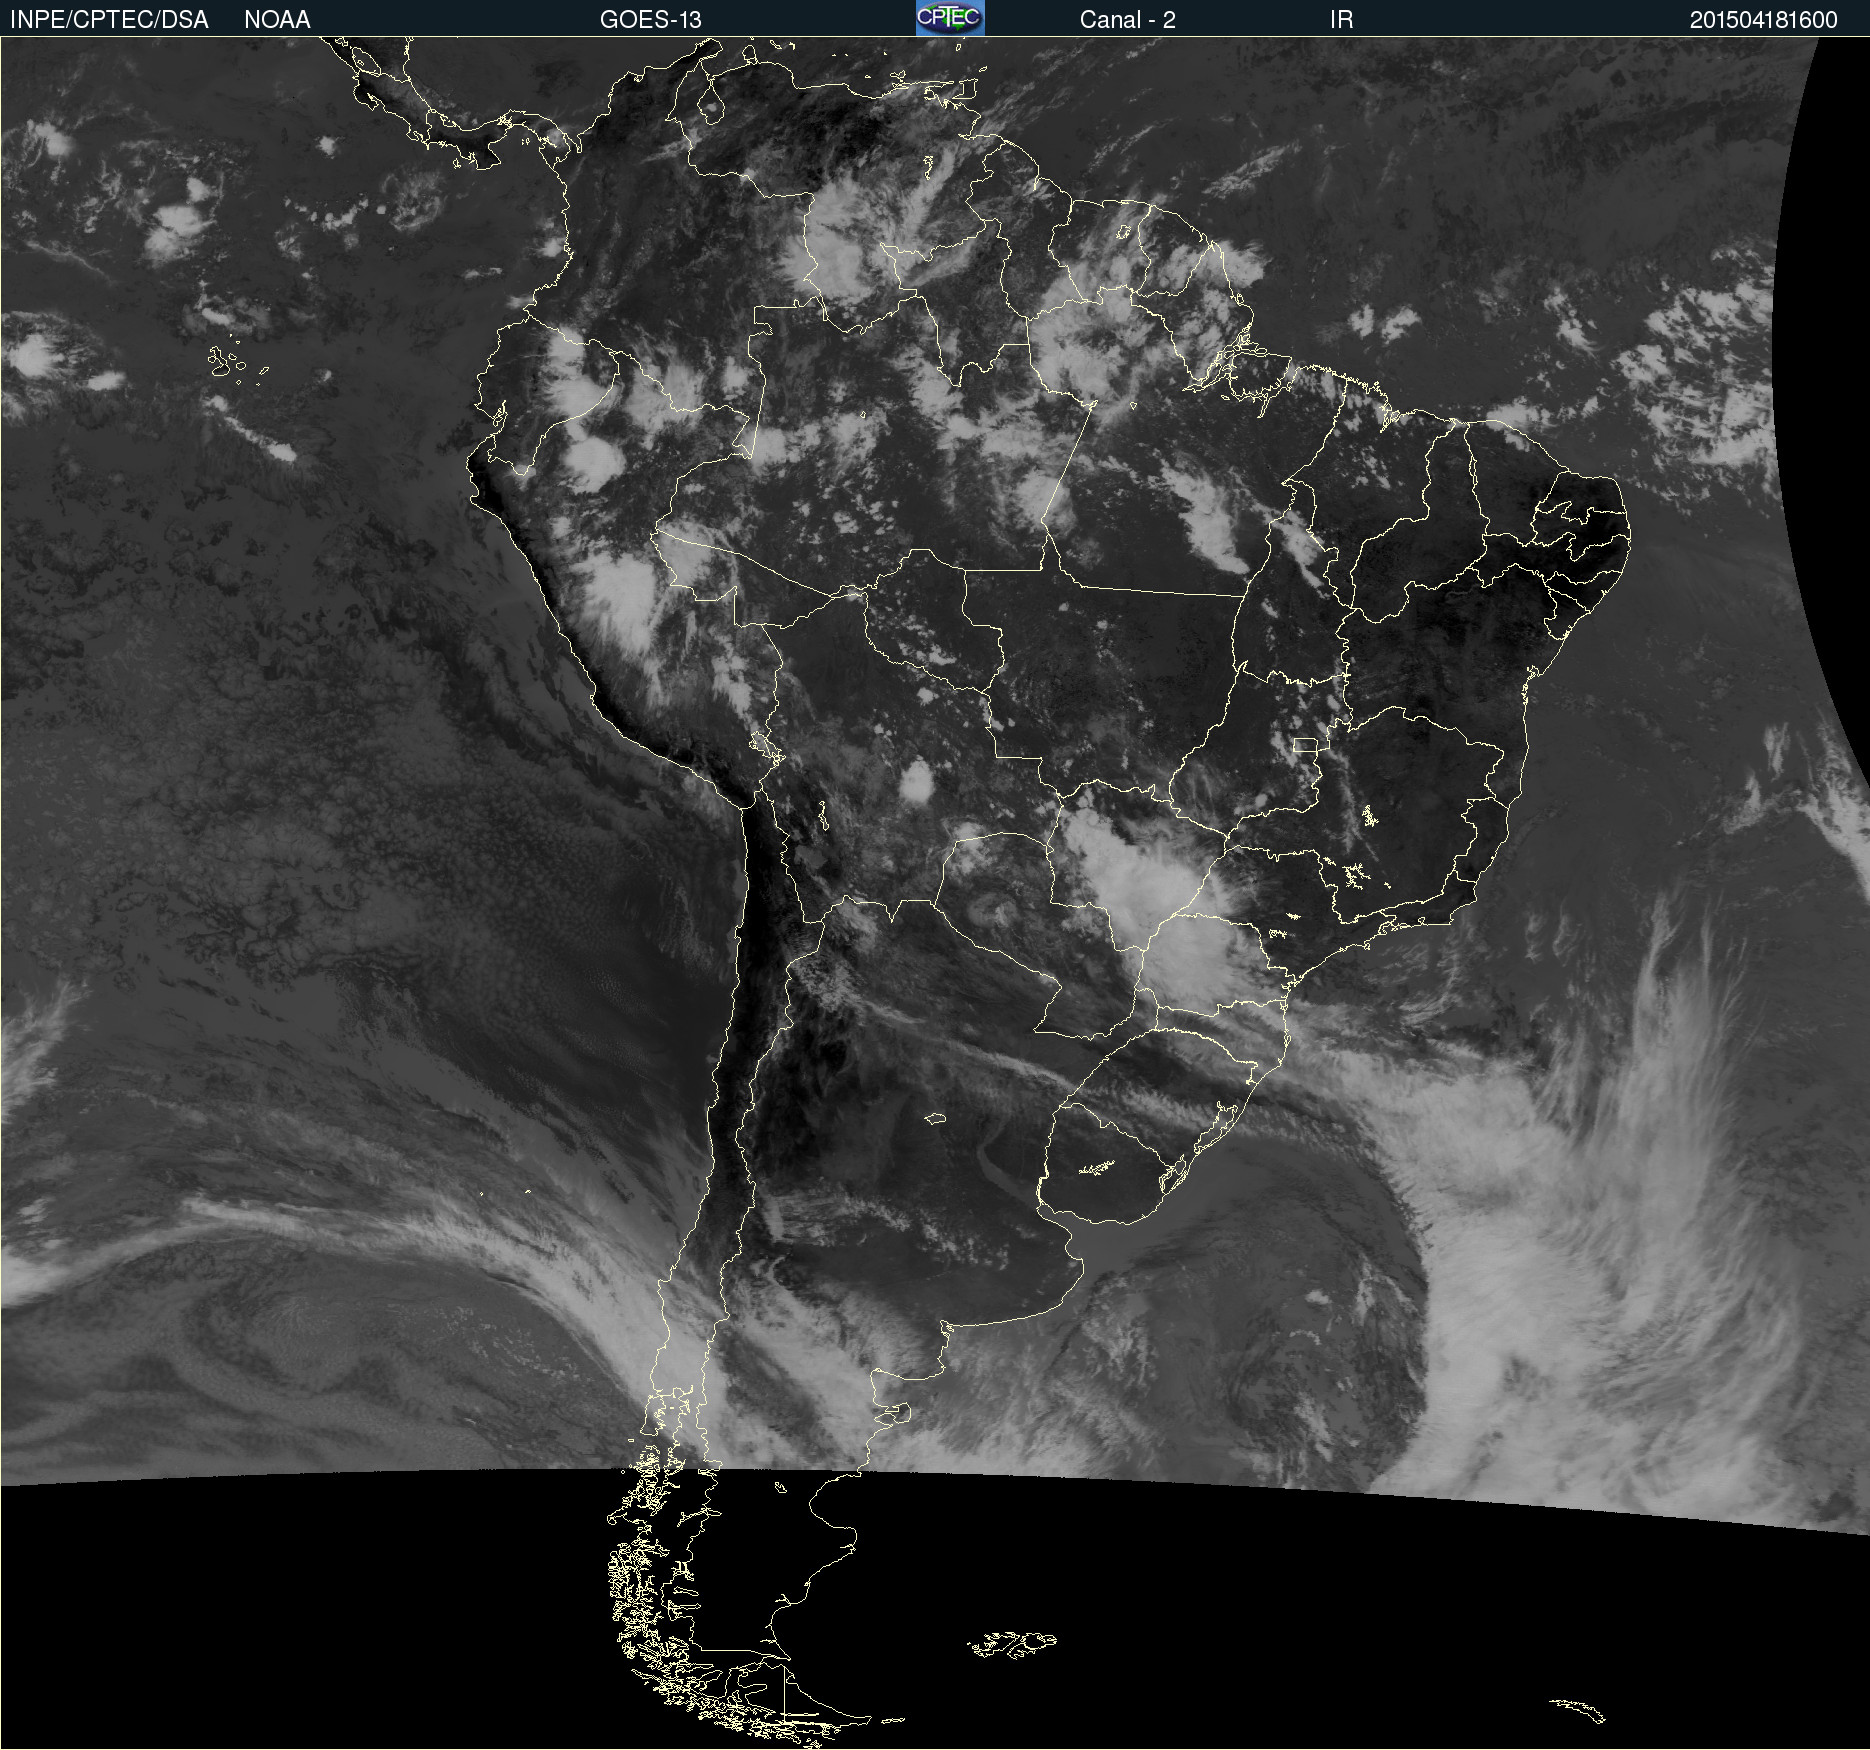Click the CPTEC logo in header
This screenshot has width=1870, height=1750.
point(950,18)
